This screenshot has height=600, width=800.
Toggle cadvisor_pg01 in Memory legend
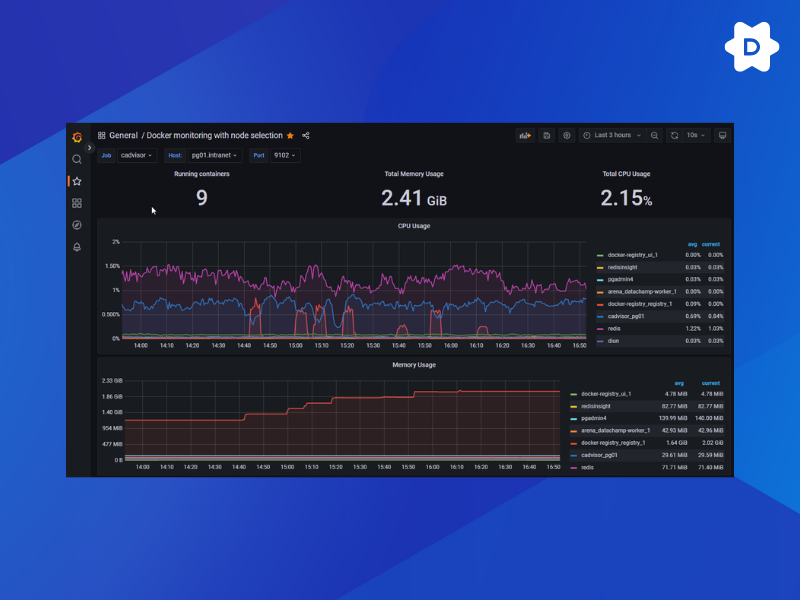[x=599, y=455]
